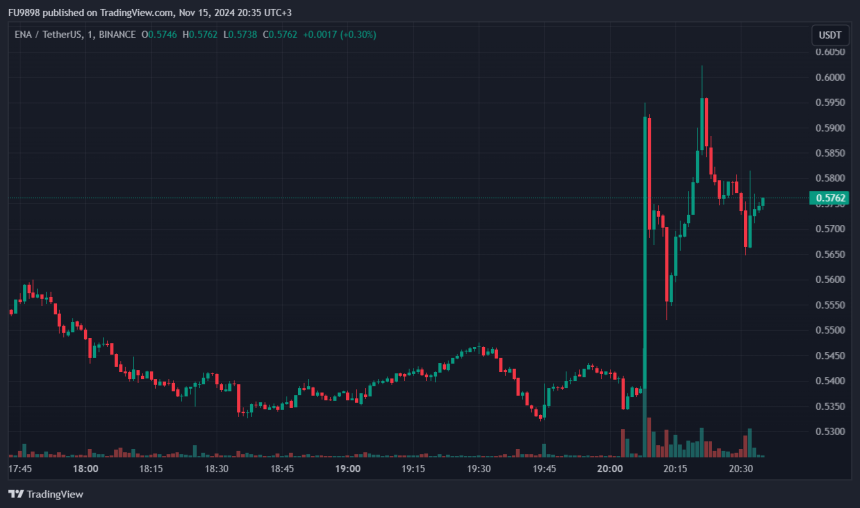Click the ENA / TetherUS symbol title
This screenshot has height=508, width=860.
click(x=43, y=35)
